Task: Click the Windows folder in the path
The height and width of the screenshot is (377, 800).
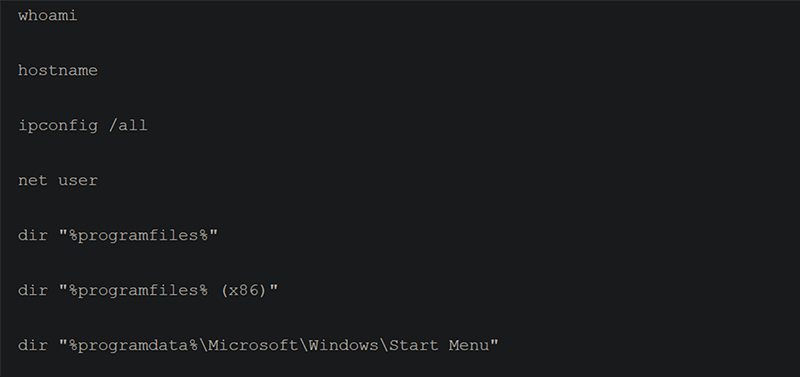Action: pos(343,345)
